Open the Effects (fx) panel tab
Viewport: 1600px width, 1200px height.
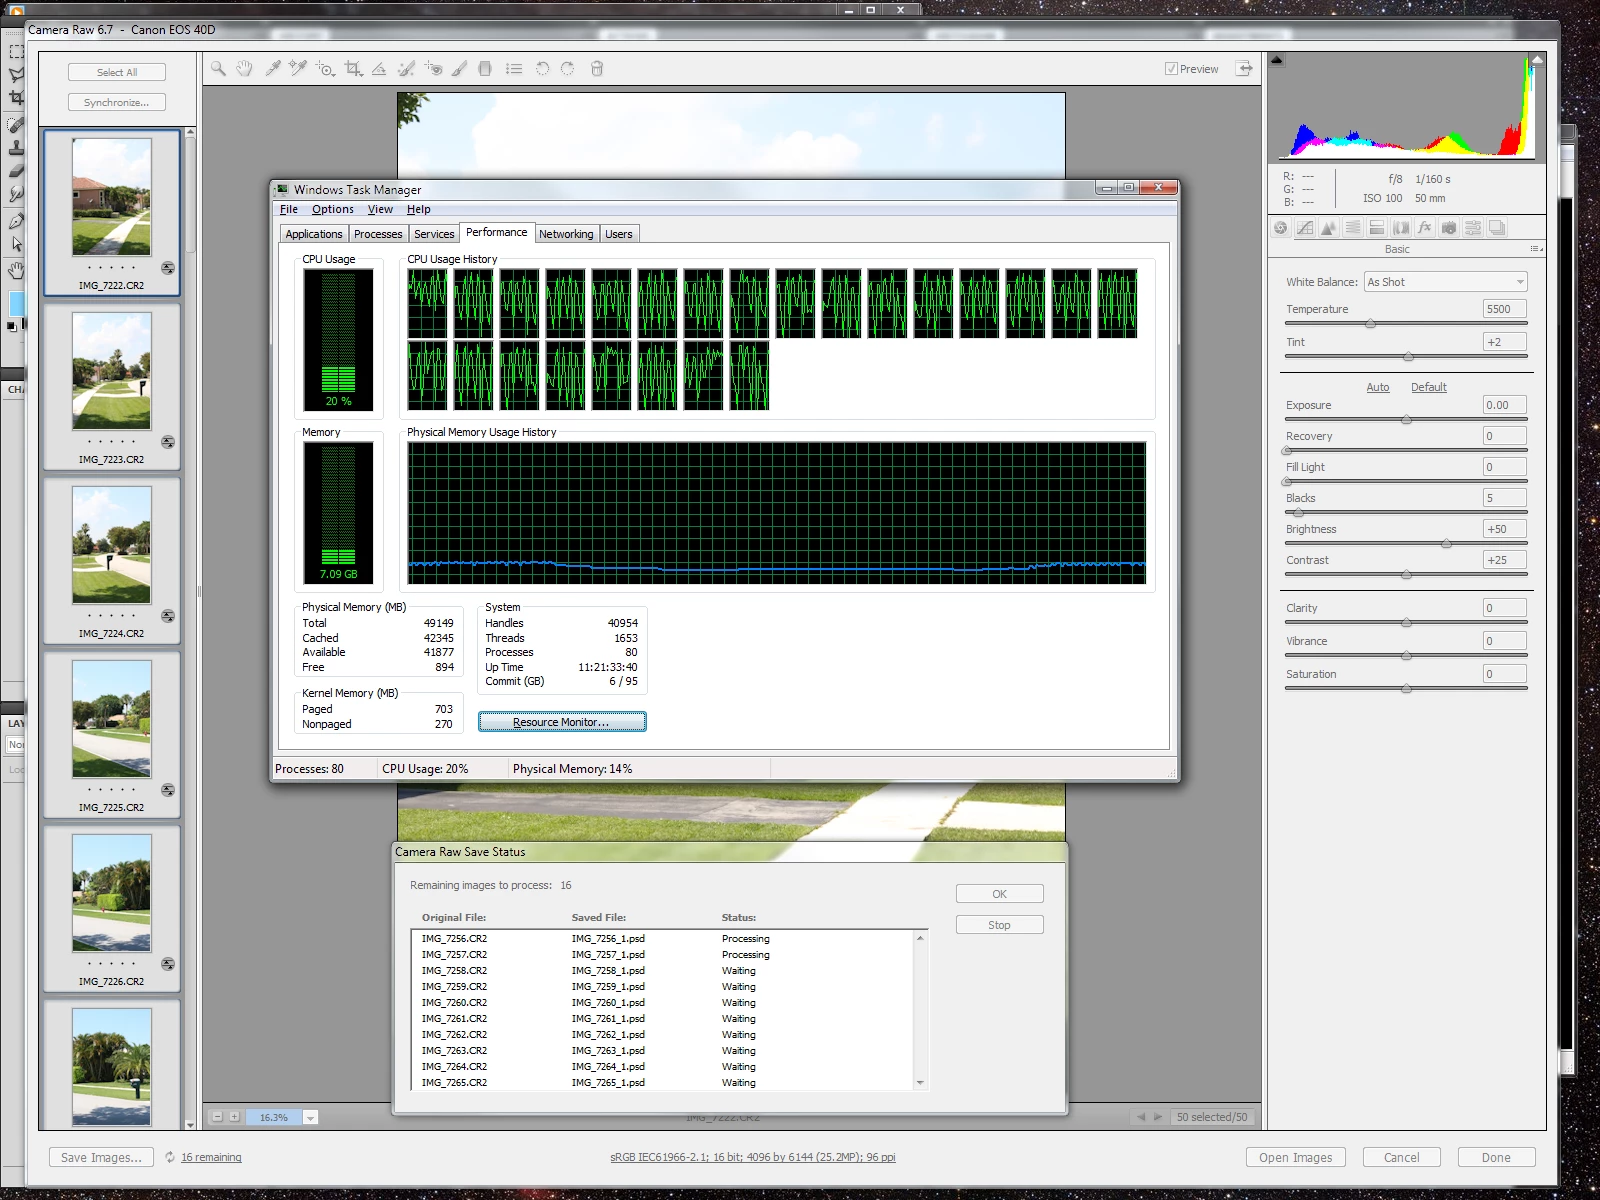tap(1425, 228)
